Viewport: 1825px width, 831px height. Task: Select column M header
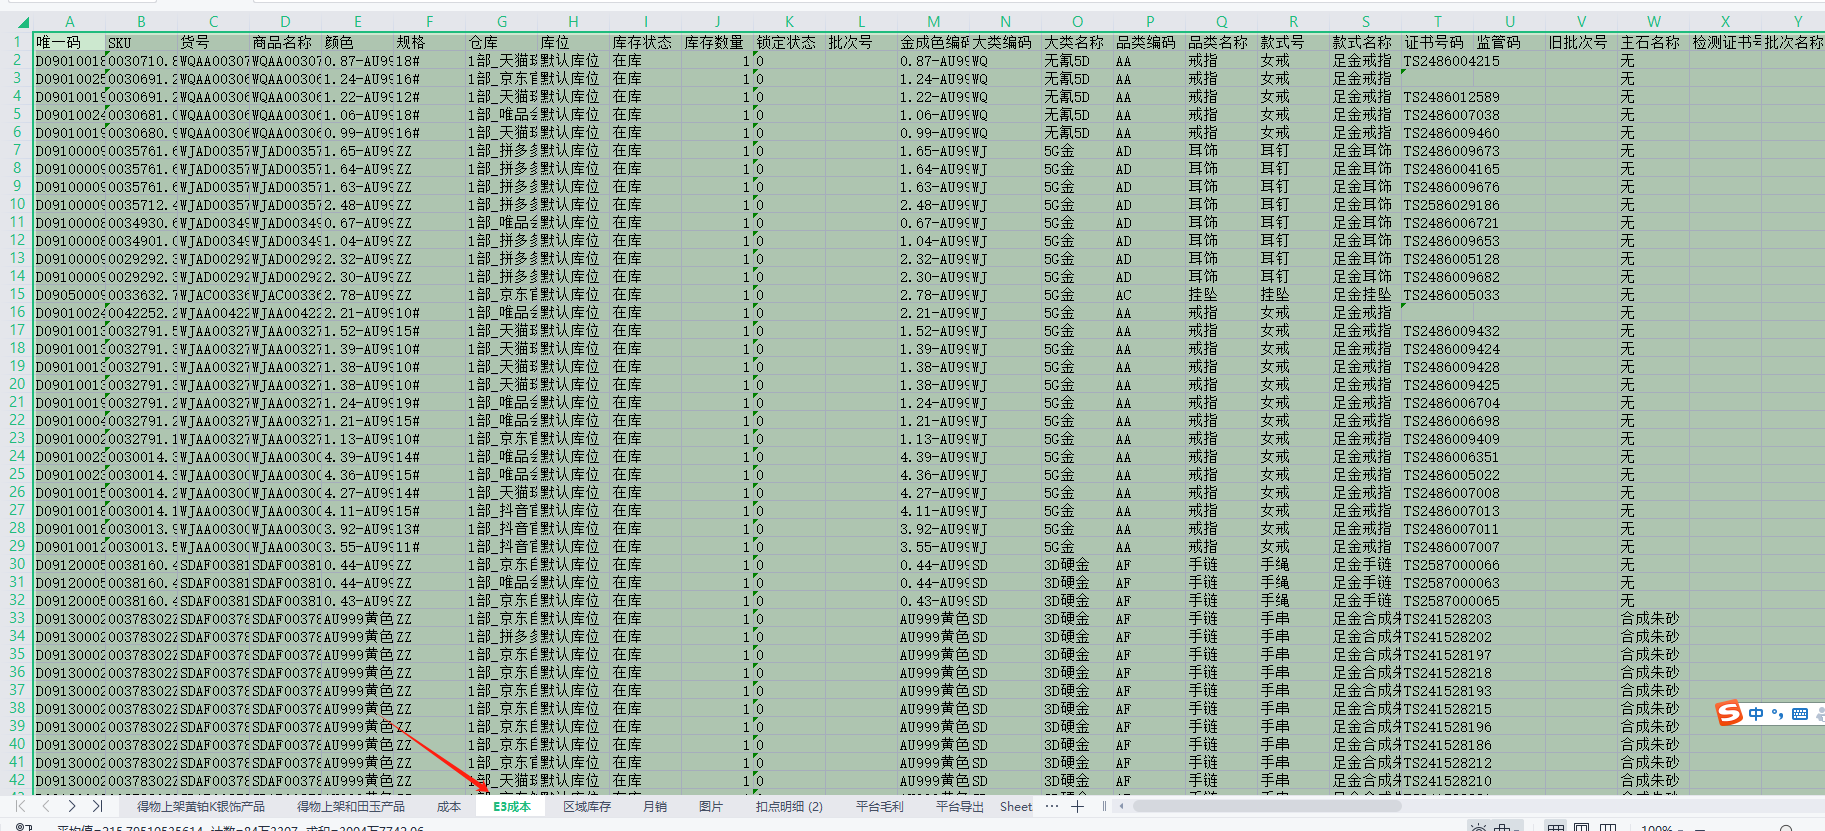[x=933, y=21]
